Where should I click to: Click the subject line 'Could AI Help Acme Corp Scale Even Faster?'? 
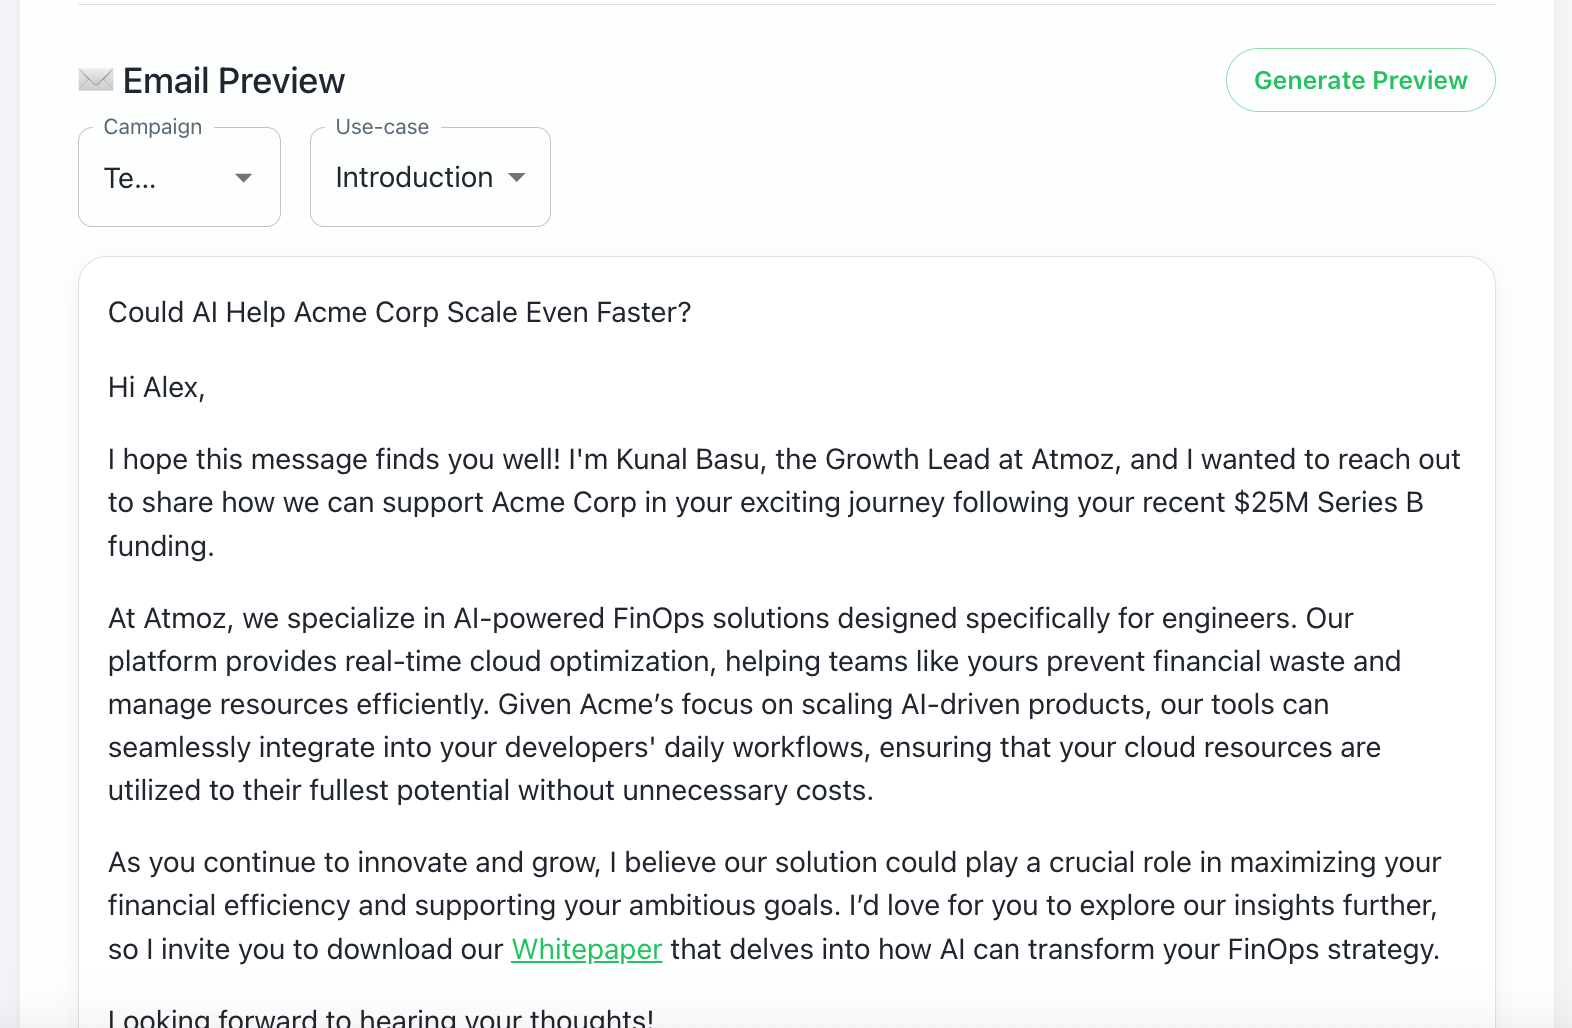399,312
